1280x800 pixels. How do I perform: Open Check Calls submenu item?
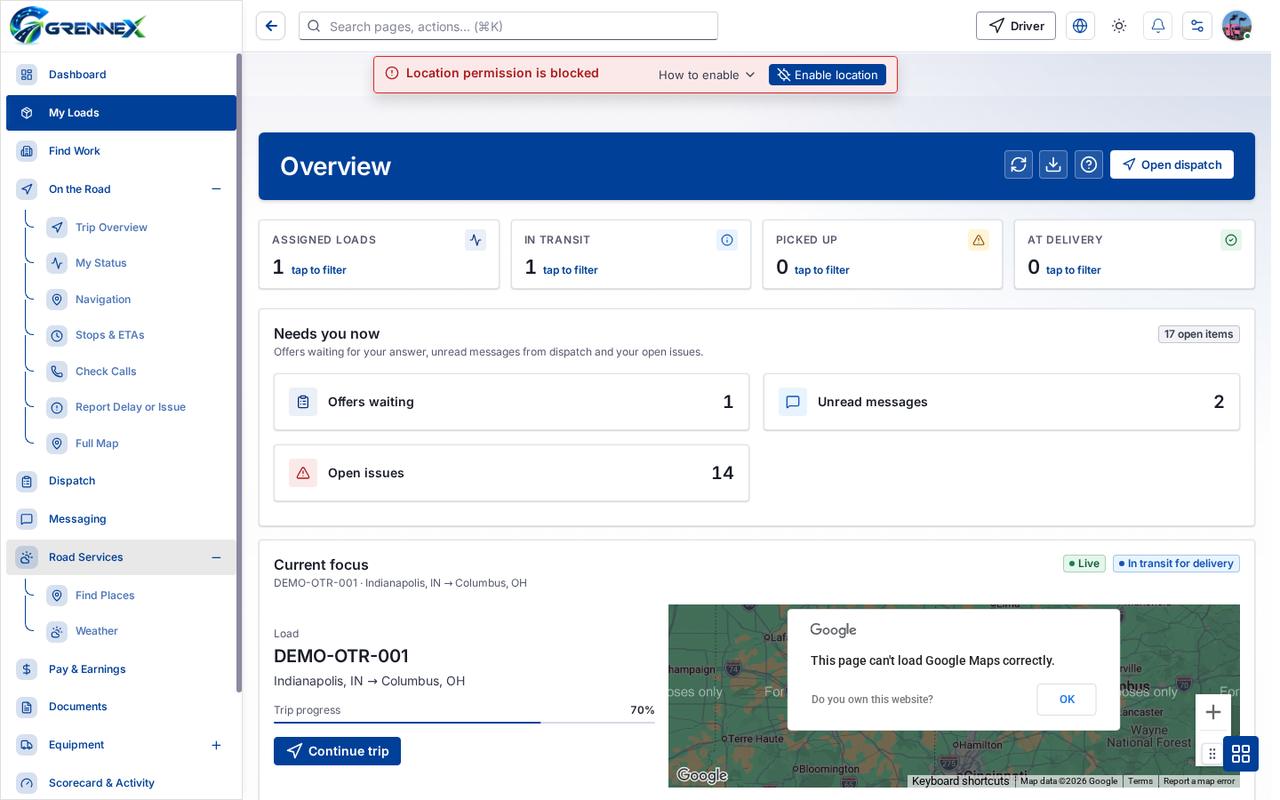coord(138,371)
